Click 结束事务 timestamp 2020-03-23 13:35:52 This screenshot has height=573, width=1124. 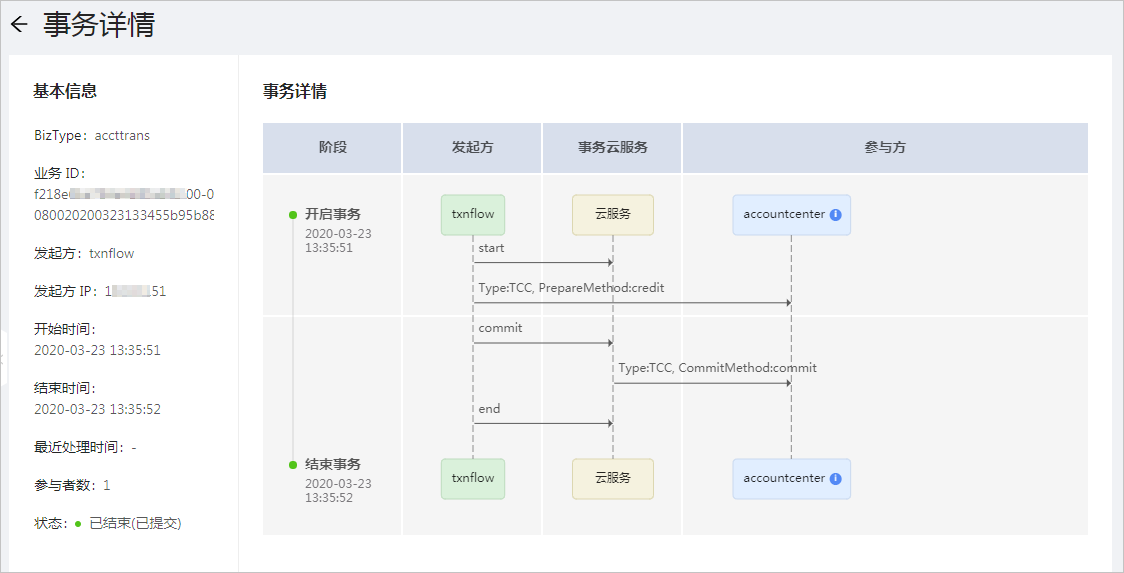click(338, 491)
